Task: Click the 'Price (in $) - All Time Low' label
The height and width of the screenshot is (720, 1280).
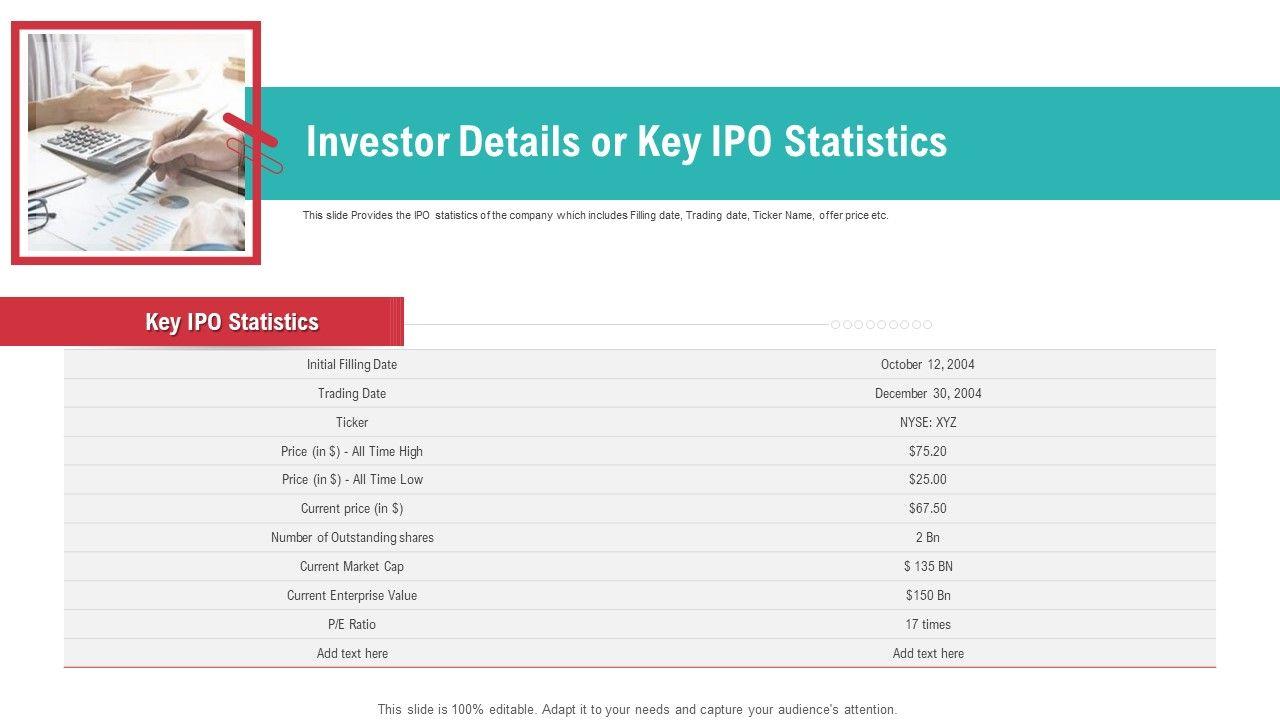Action: pyautogui.click(x=352, y=480)
